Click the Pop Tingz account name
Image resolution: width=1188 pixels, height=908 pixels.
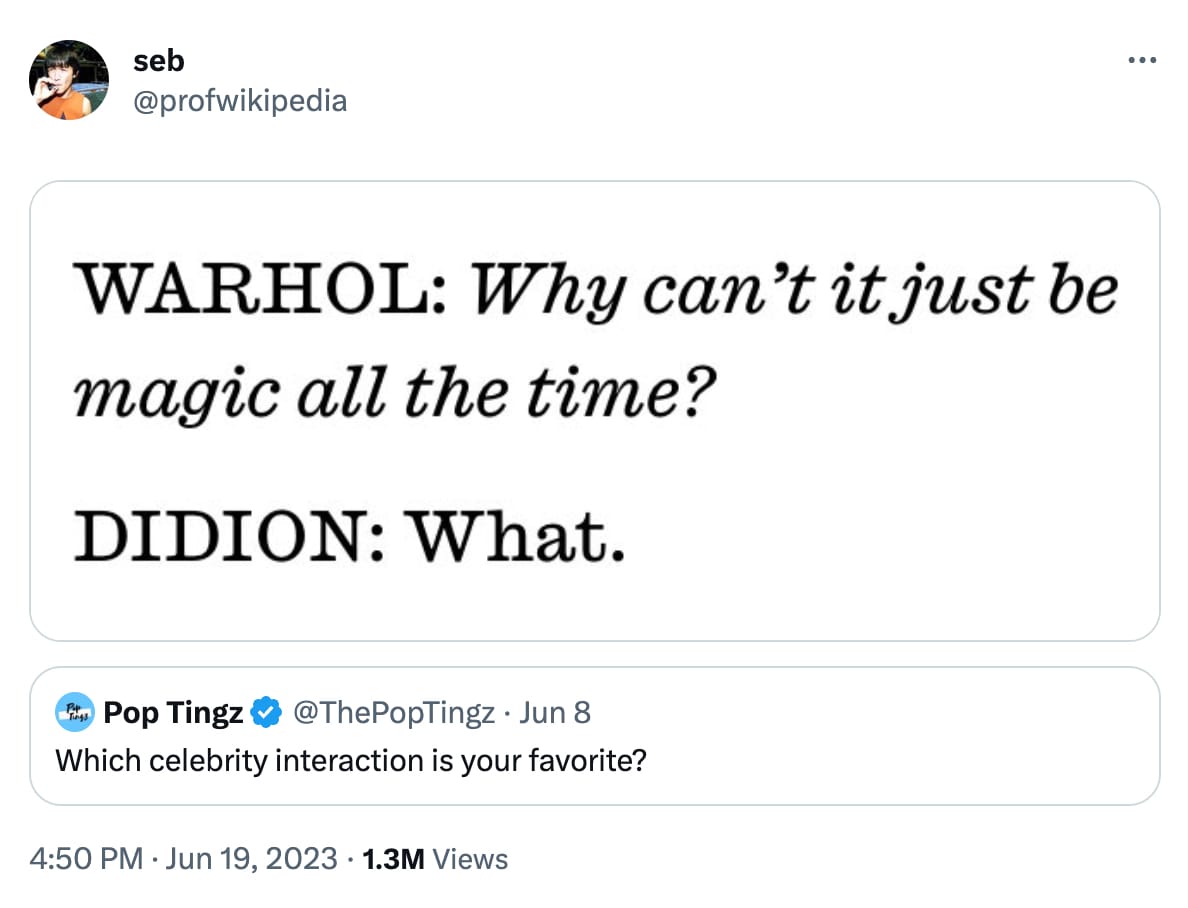173,713
